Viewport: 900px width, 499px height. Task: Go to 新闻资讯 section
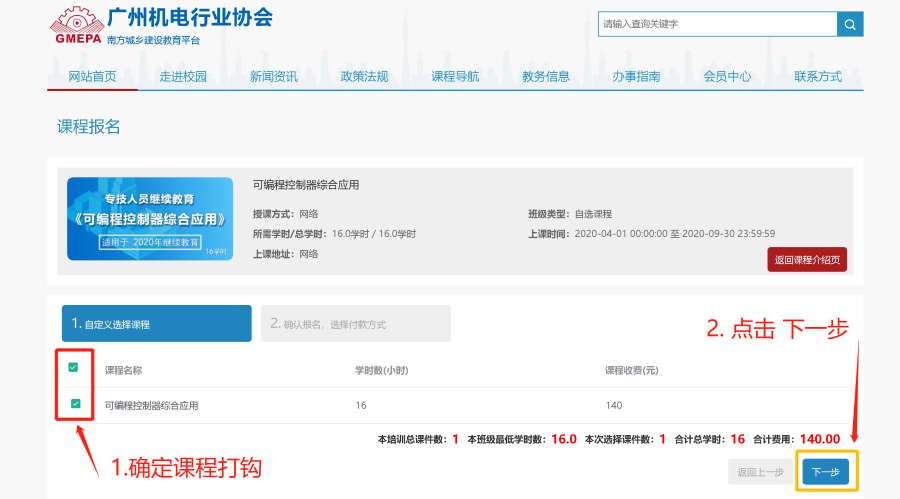click(x=273, y=77)
